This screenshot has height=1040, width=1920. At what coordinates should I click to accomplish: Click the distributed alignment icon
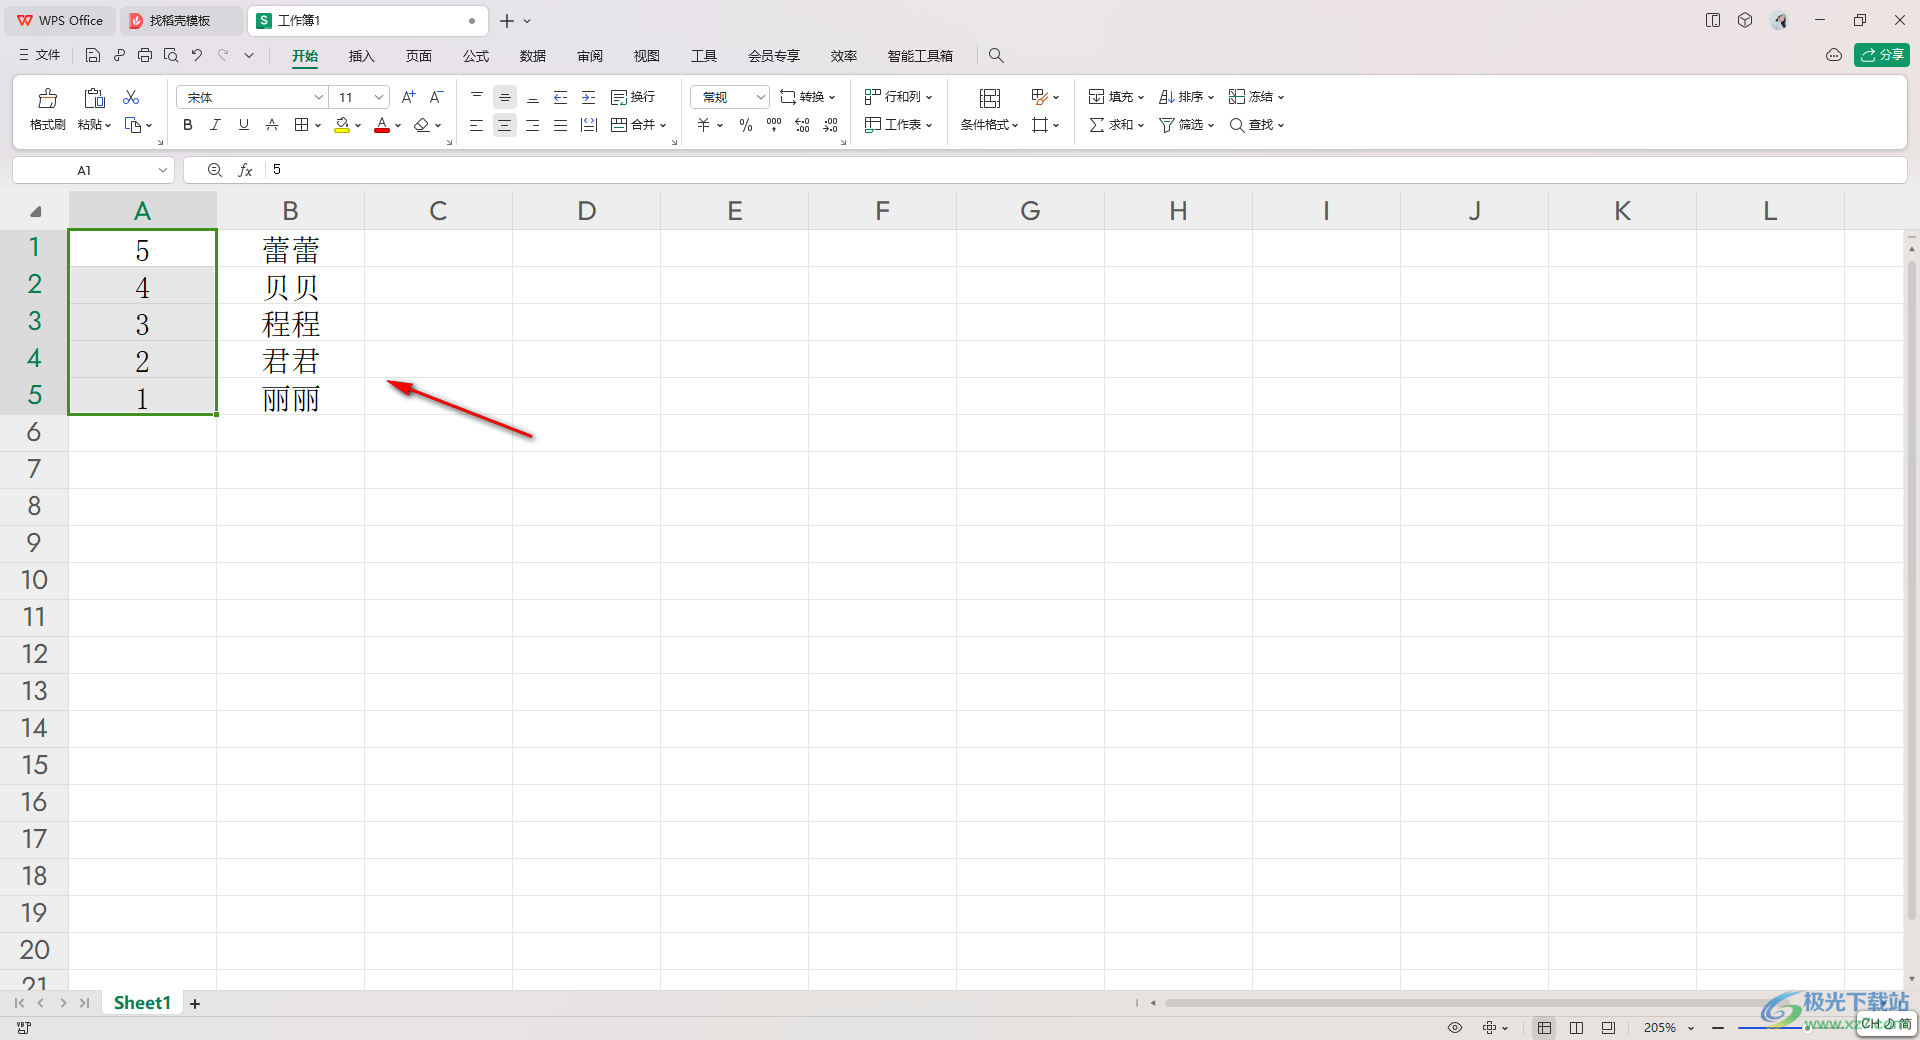[x=589, y=125]
